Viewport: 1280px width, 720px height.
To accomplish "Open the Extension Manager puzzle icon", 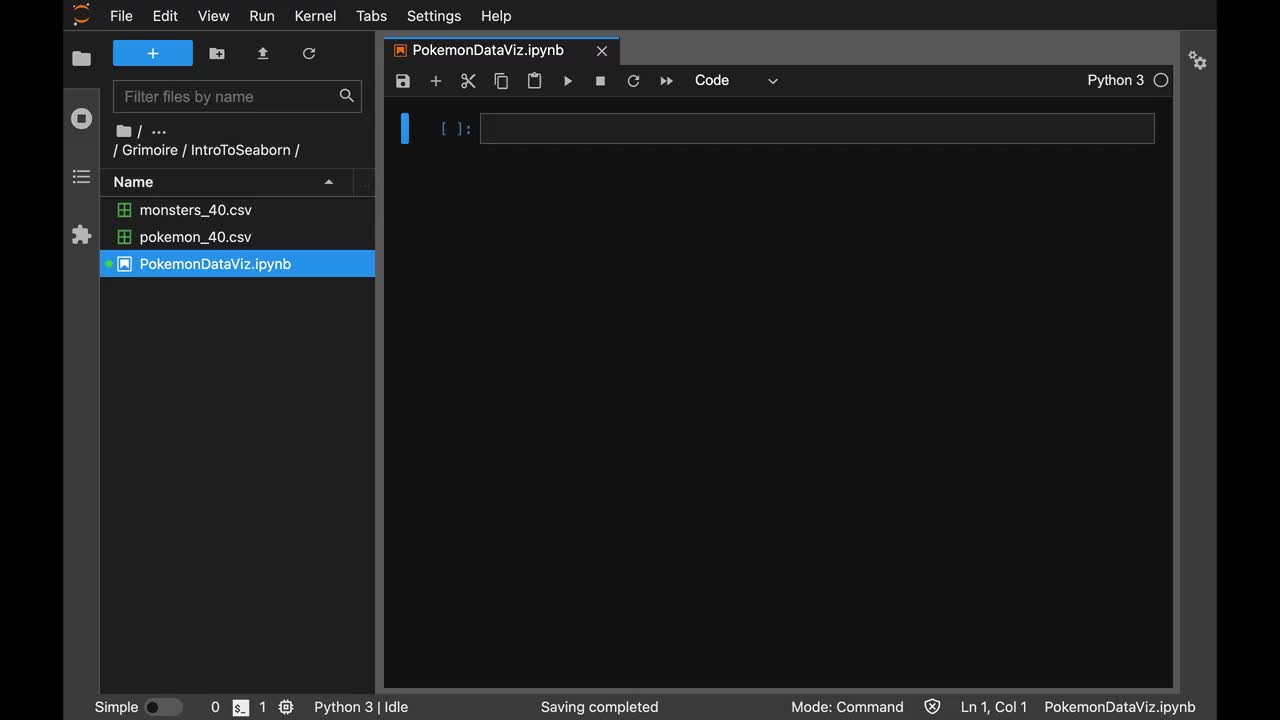I will click(82, 235).
